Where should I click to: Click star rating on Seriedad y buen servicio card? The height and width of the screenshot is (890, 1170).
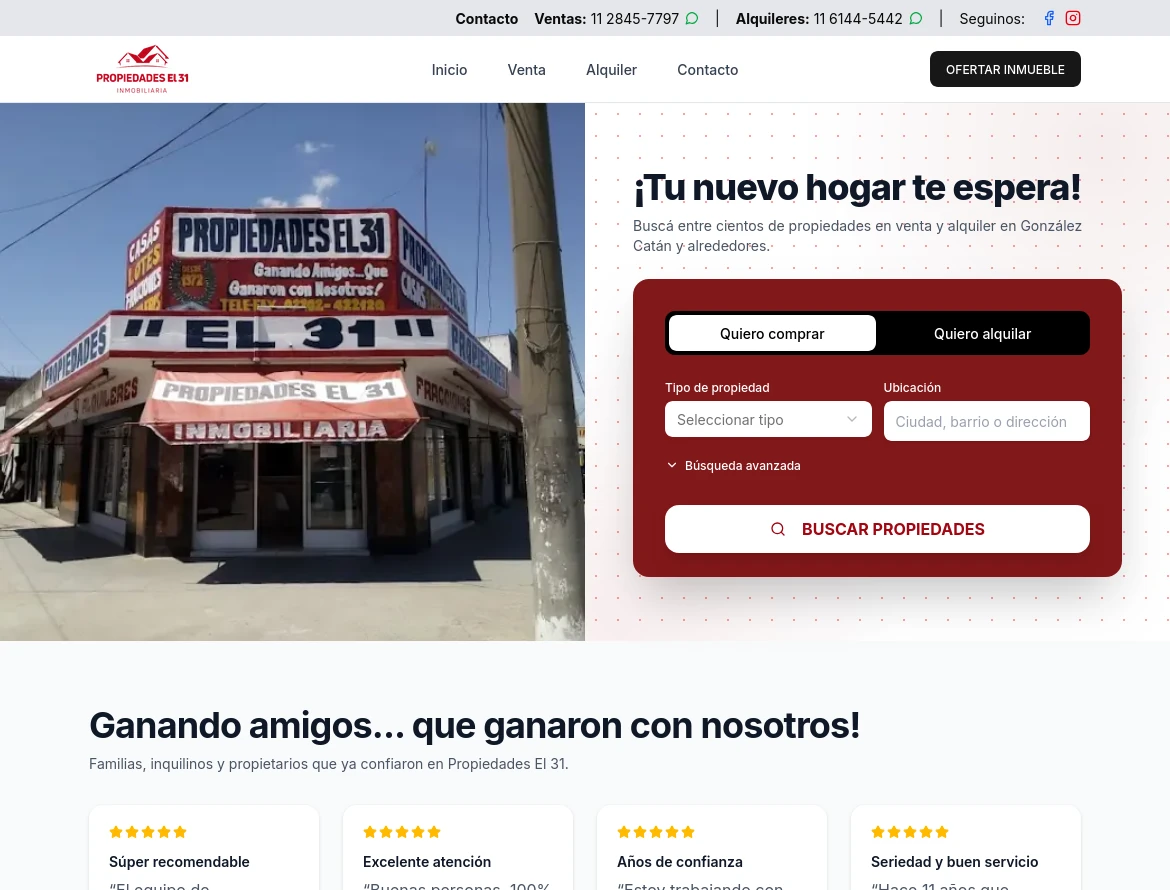(910, 832)
